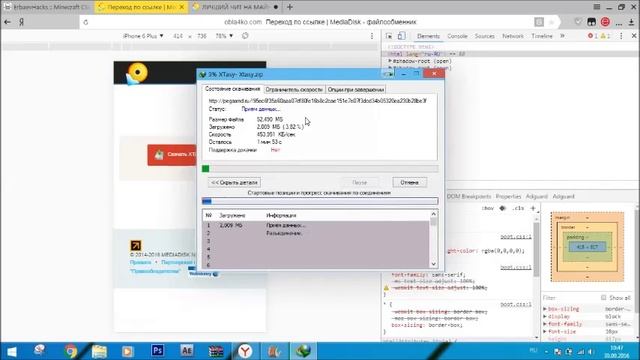
Task: Open the Properties tab in the styles pane
Action: pos(508,196)
